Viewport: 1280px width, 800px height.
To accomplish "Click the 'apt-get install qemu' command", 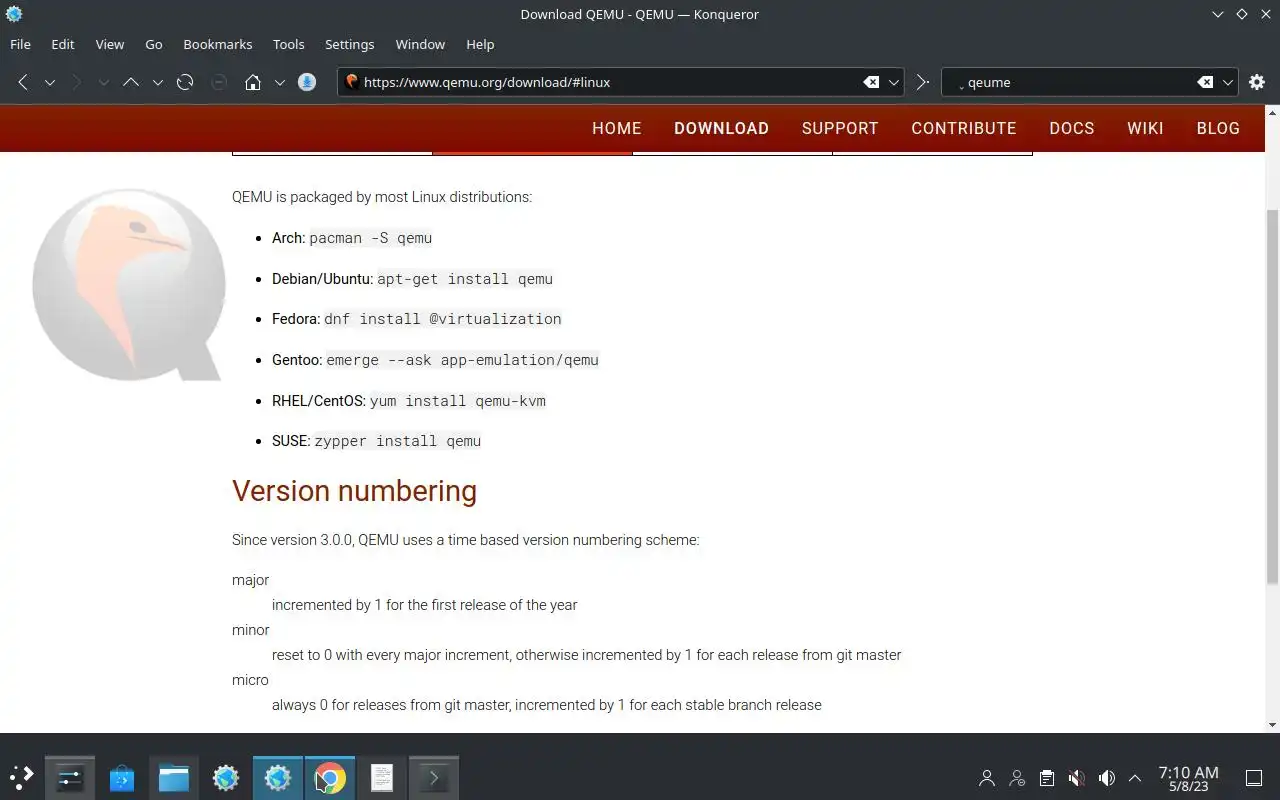I will (x=465, y=279).
